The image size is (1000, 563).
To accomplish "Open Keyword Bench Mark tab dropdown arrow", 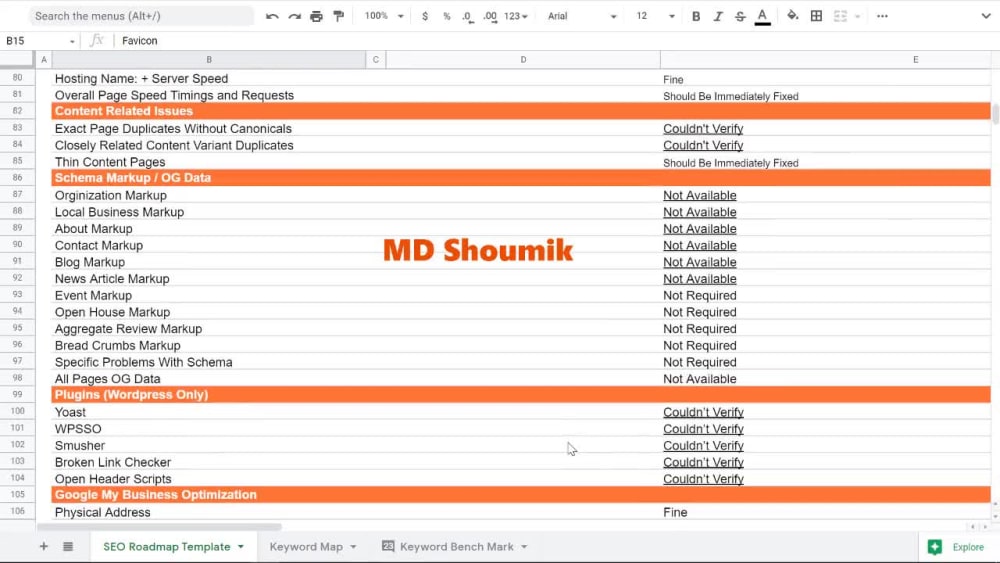I will (x=524, y=547).
